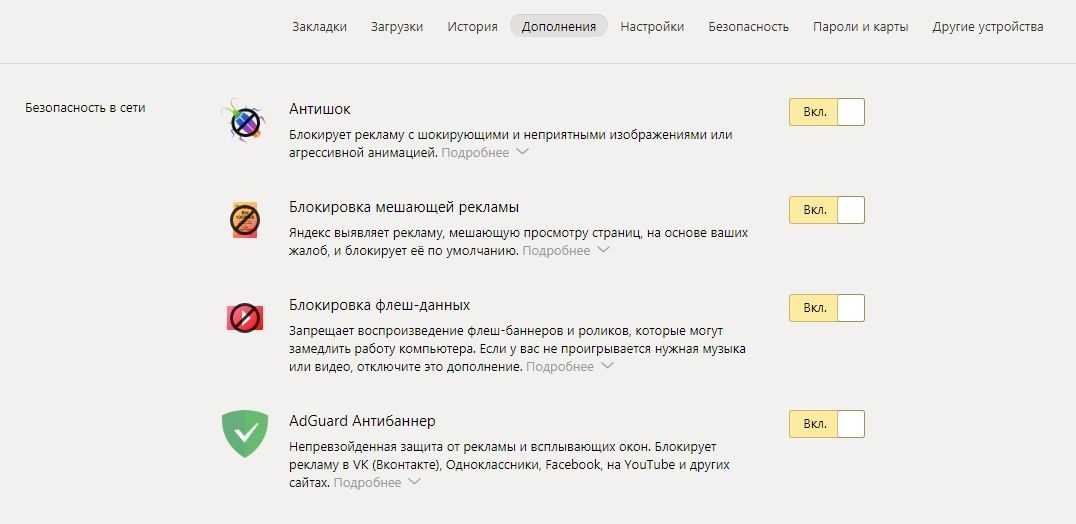Switch off AdGuard Антибаннер toggle
Image resolution: width=1076 pixels, height=524 pixels.
[826, 424]
